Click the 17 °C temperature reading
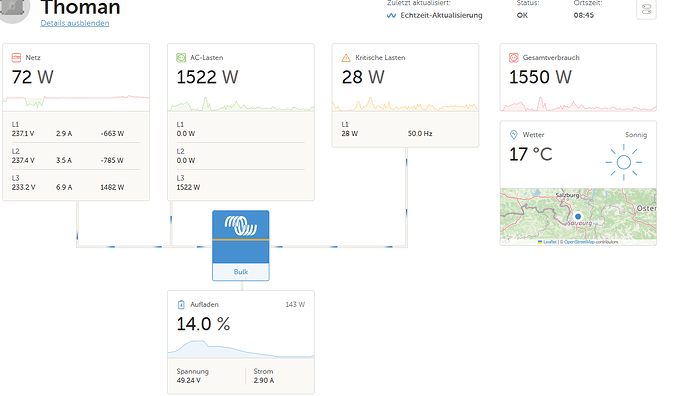The height and width of the screenshot is (396, 689). [530, 154]
